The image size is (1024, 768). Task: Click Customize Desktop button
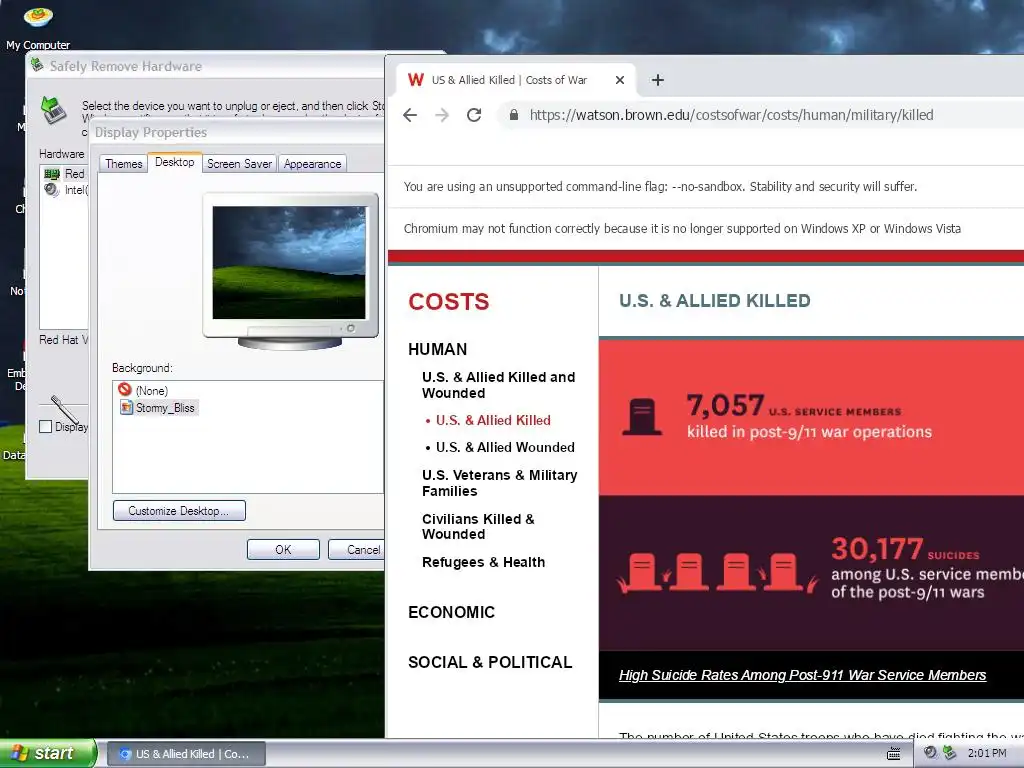179,511
